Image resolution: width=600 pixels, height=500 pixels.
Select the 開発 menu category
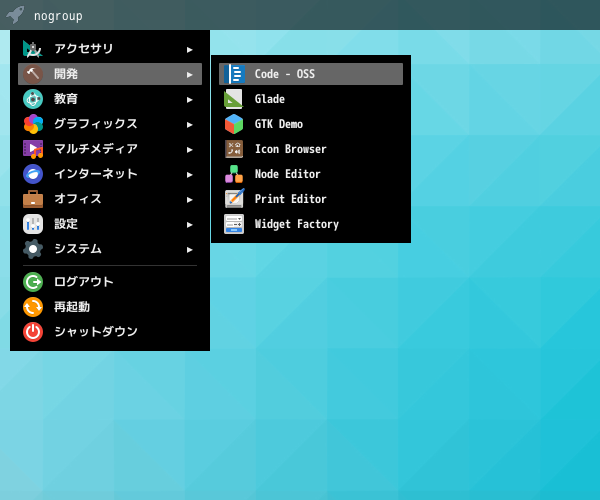[x=110, y=74]
